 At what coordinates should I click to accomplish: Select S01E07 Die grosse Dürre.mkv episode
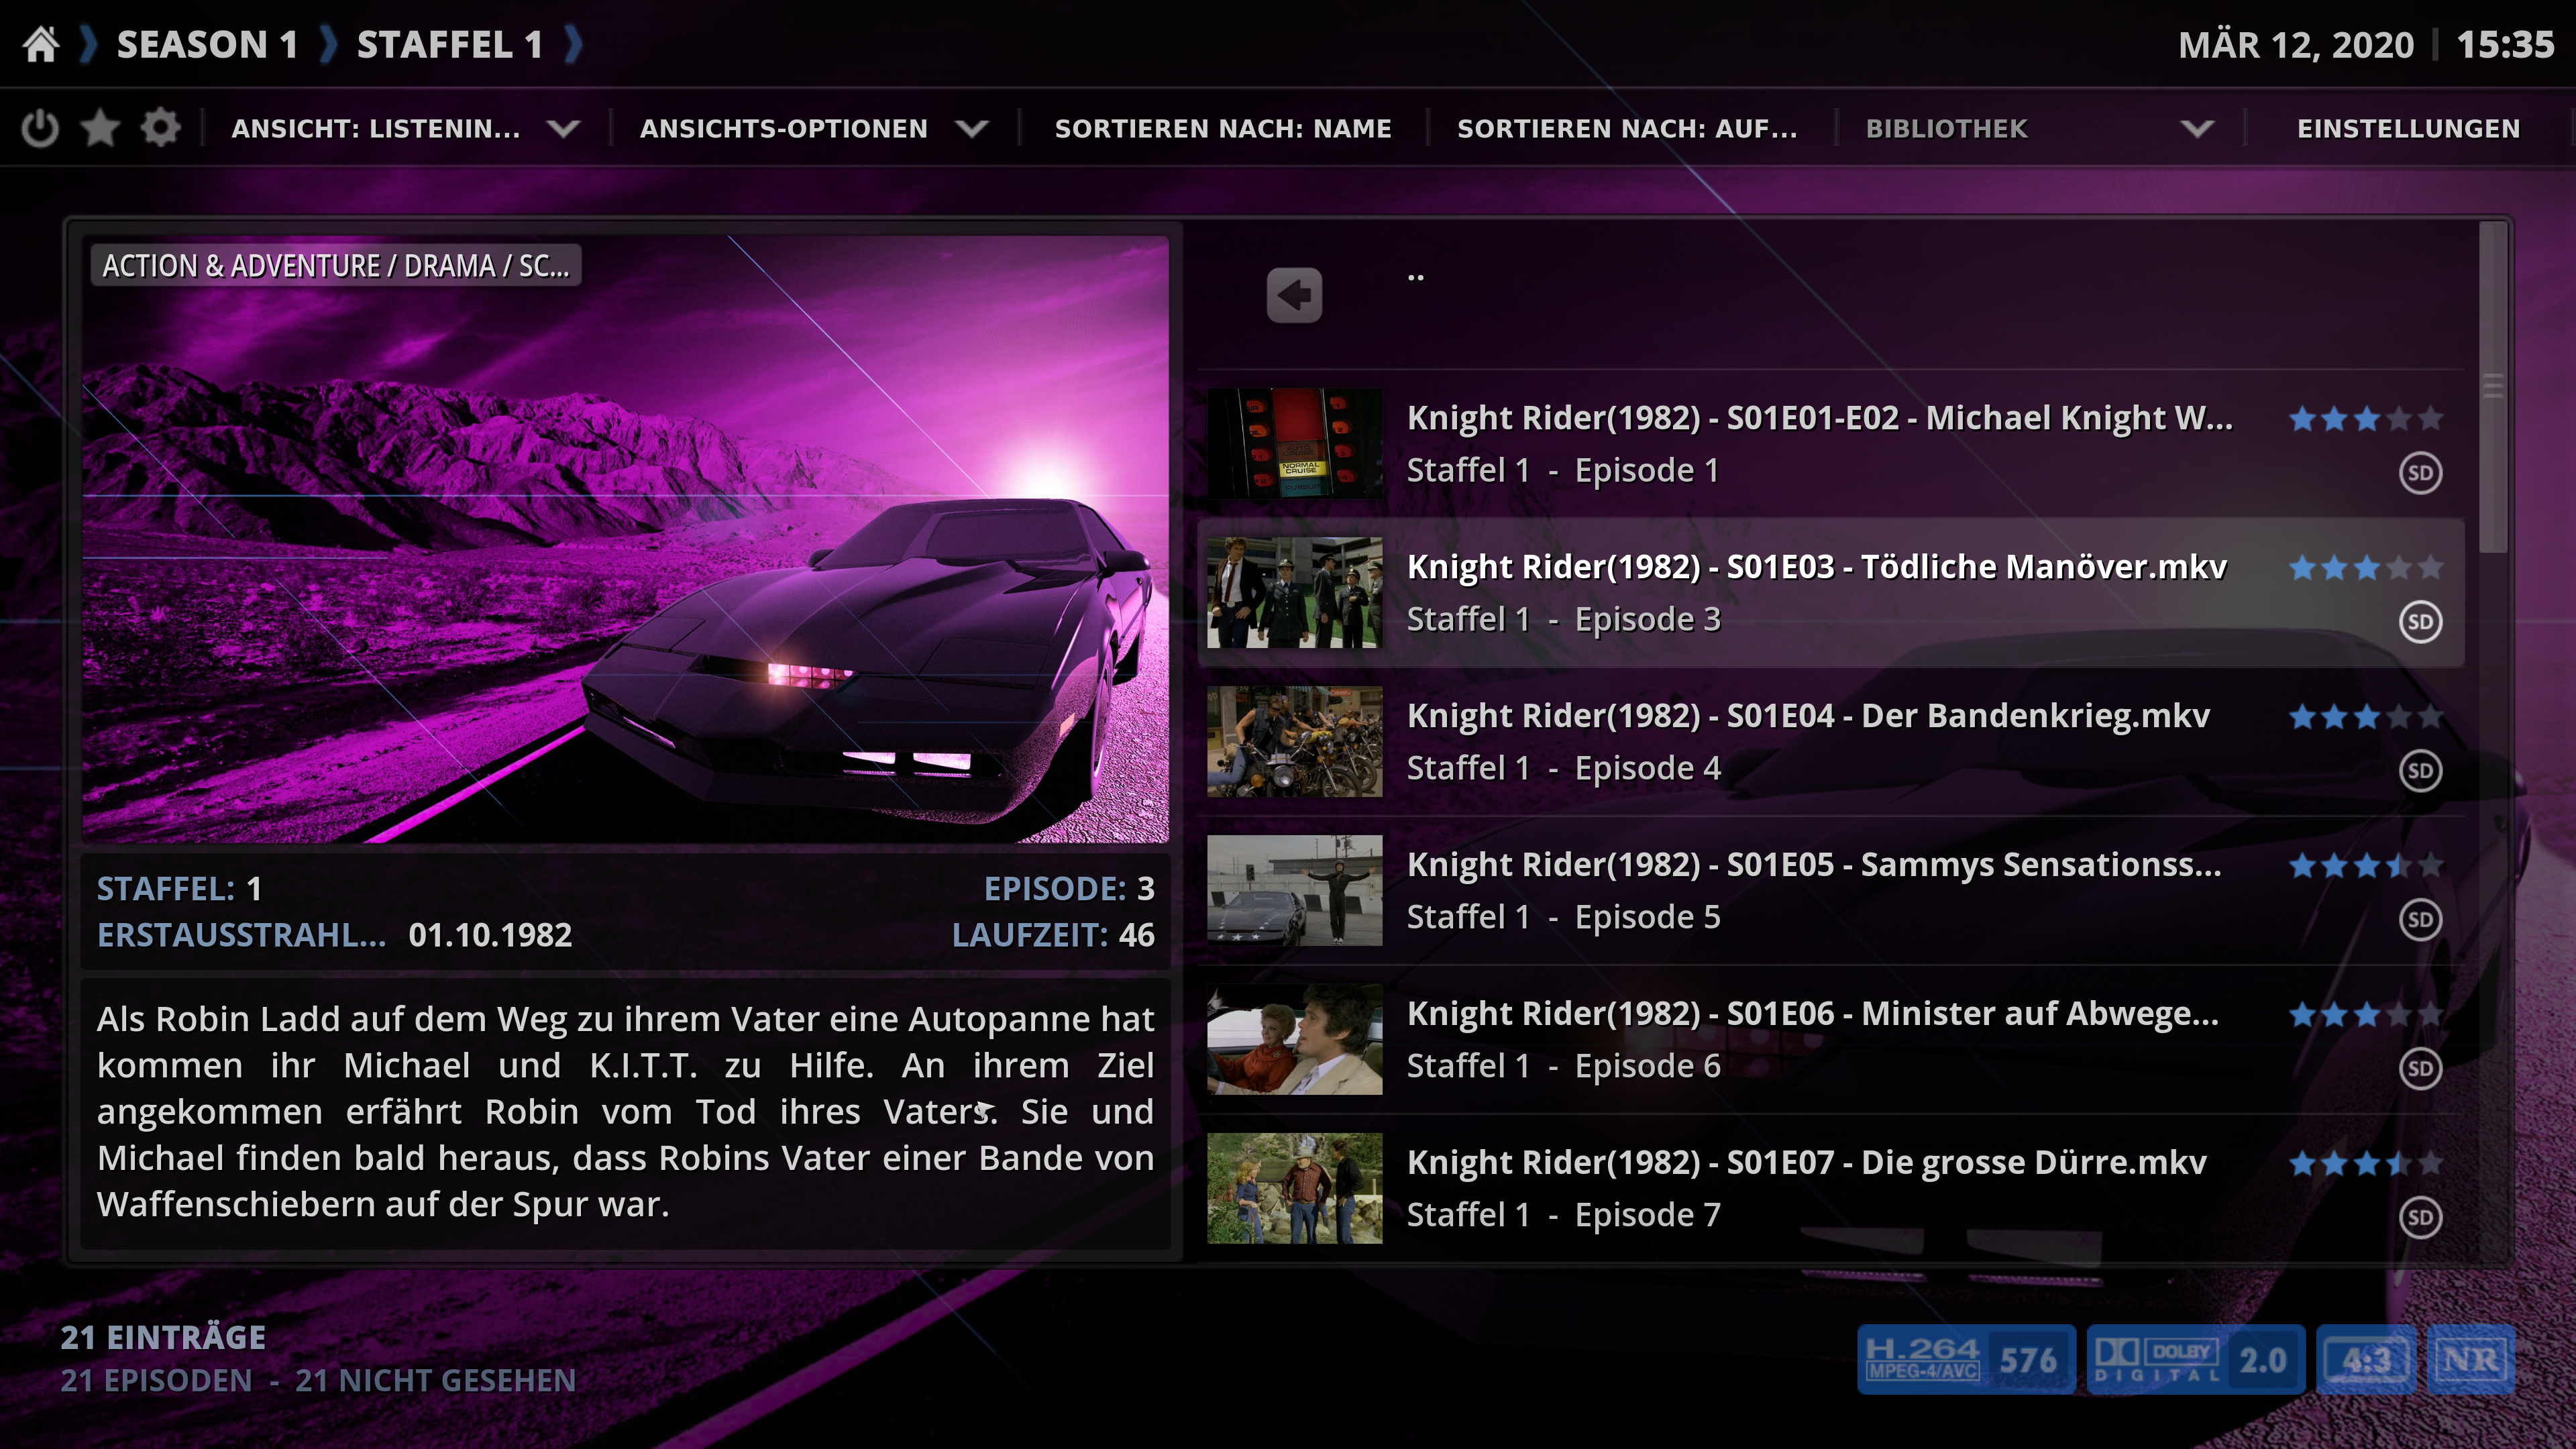1830,1189
